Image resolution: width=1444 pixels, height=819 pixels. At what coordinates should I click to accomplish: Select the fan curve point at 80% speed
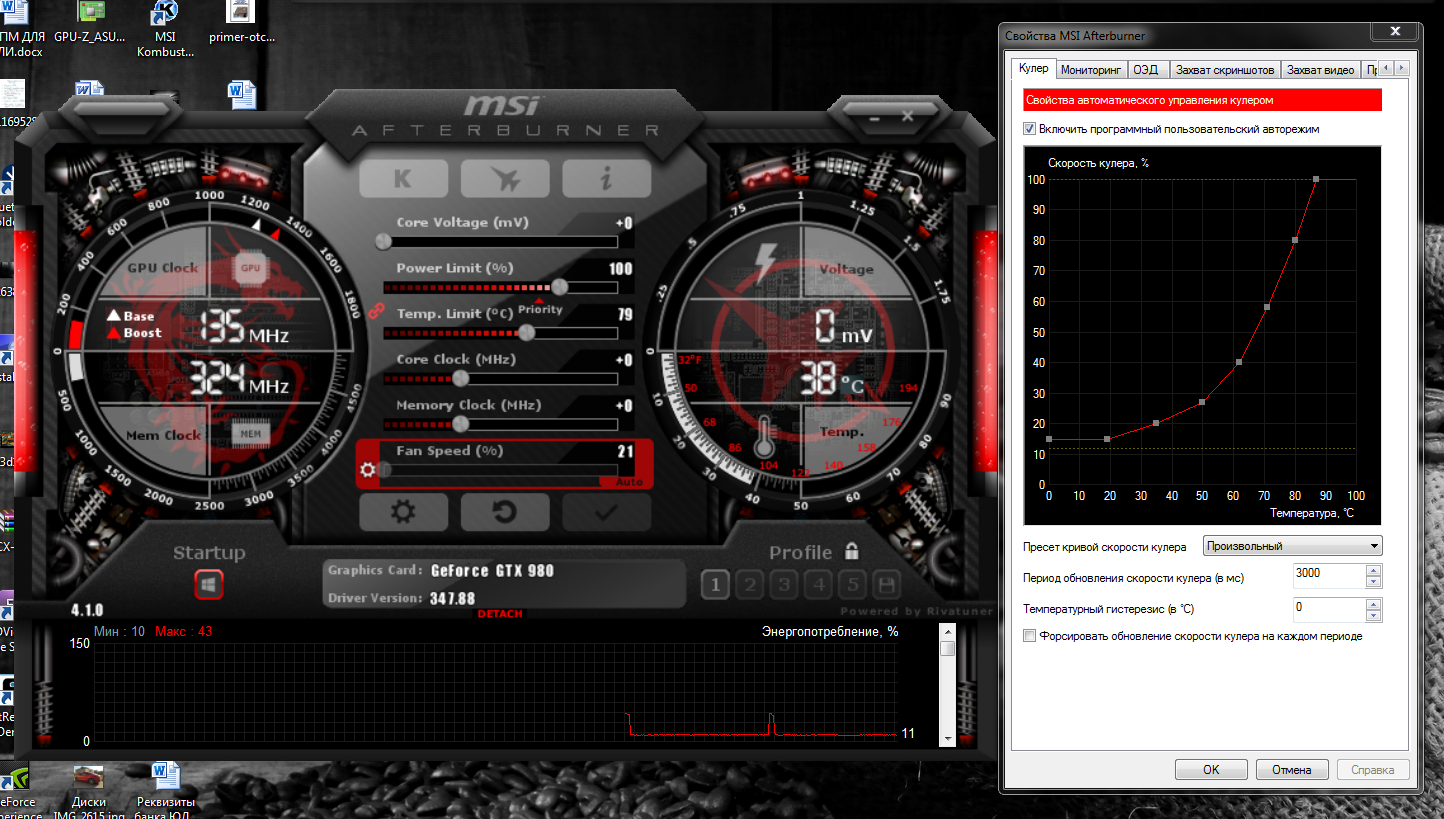1295,240
